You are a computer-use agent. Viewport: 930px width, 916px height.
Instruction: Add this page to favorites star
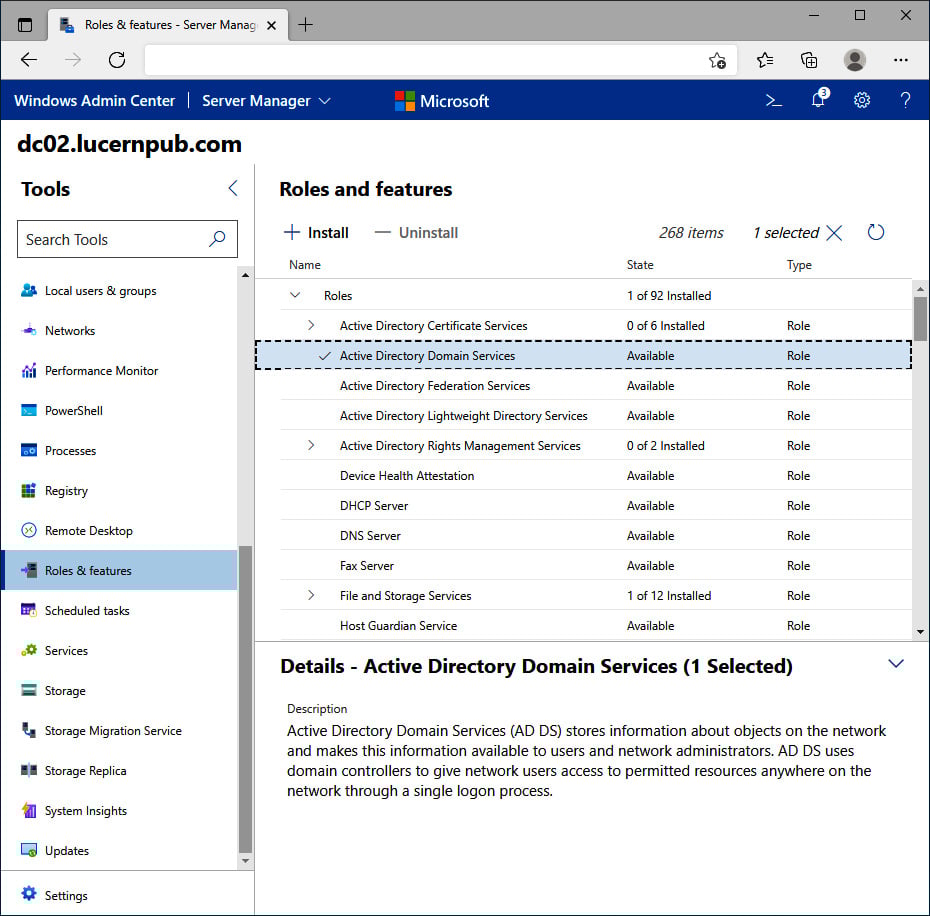[x=717, y=60]
